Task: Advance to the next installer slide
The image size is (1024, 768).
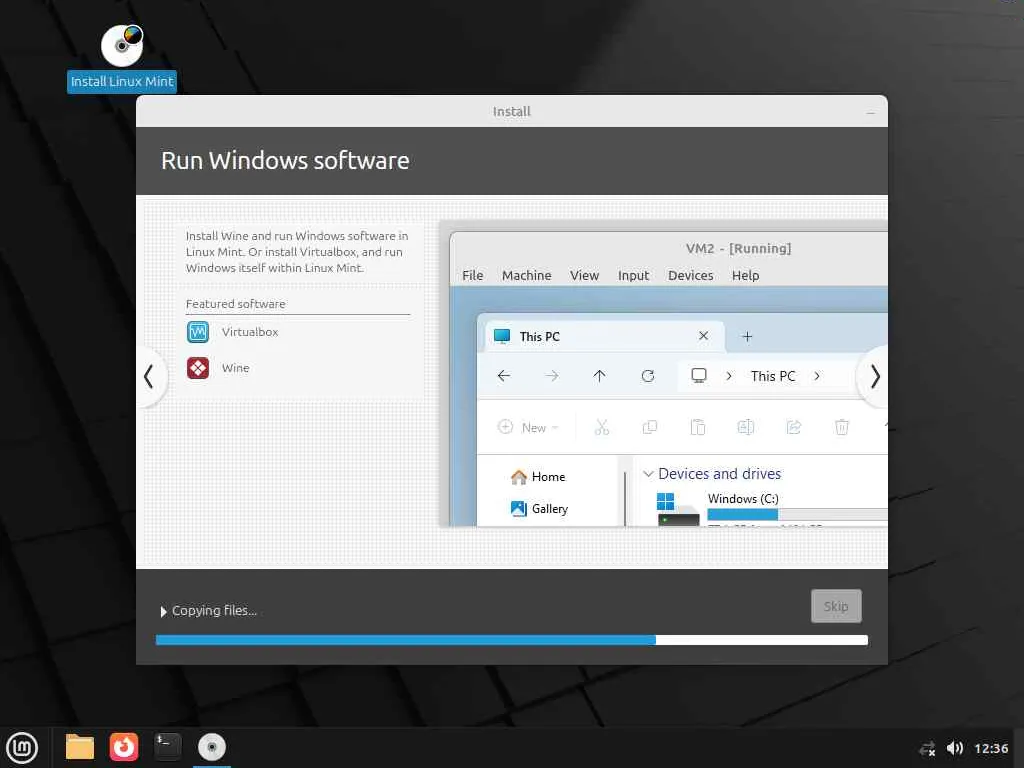Action: point(875,376)
